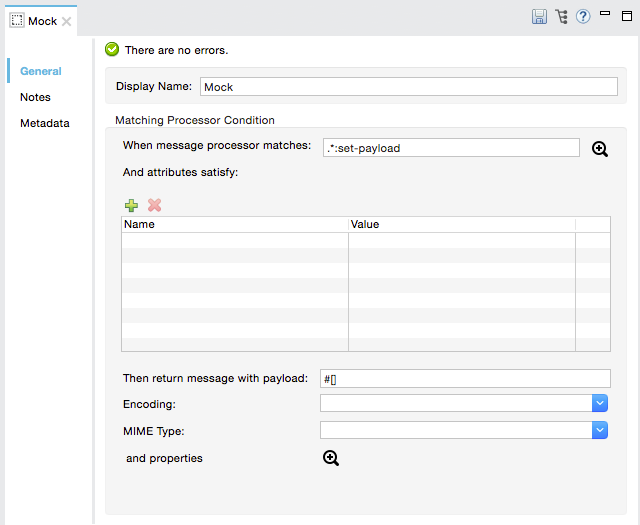Click the Name column header

coord(234,225)
